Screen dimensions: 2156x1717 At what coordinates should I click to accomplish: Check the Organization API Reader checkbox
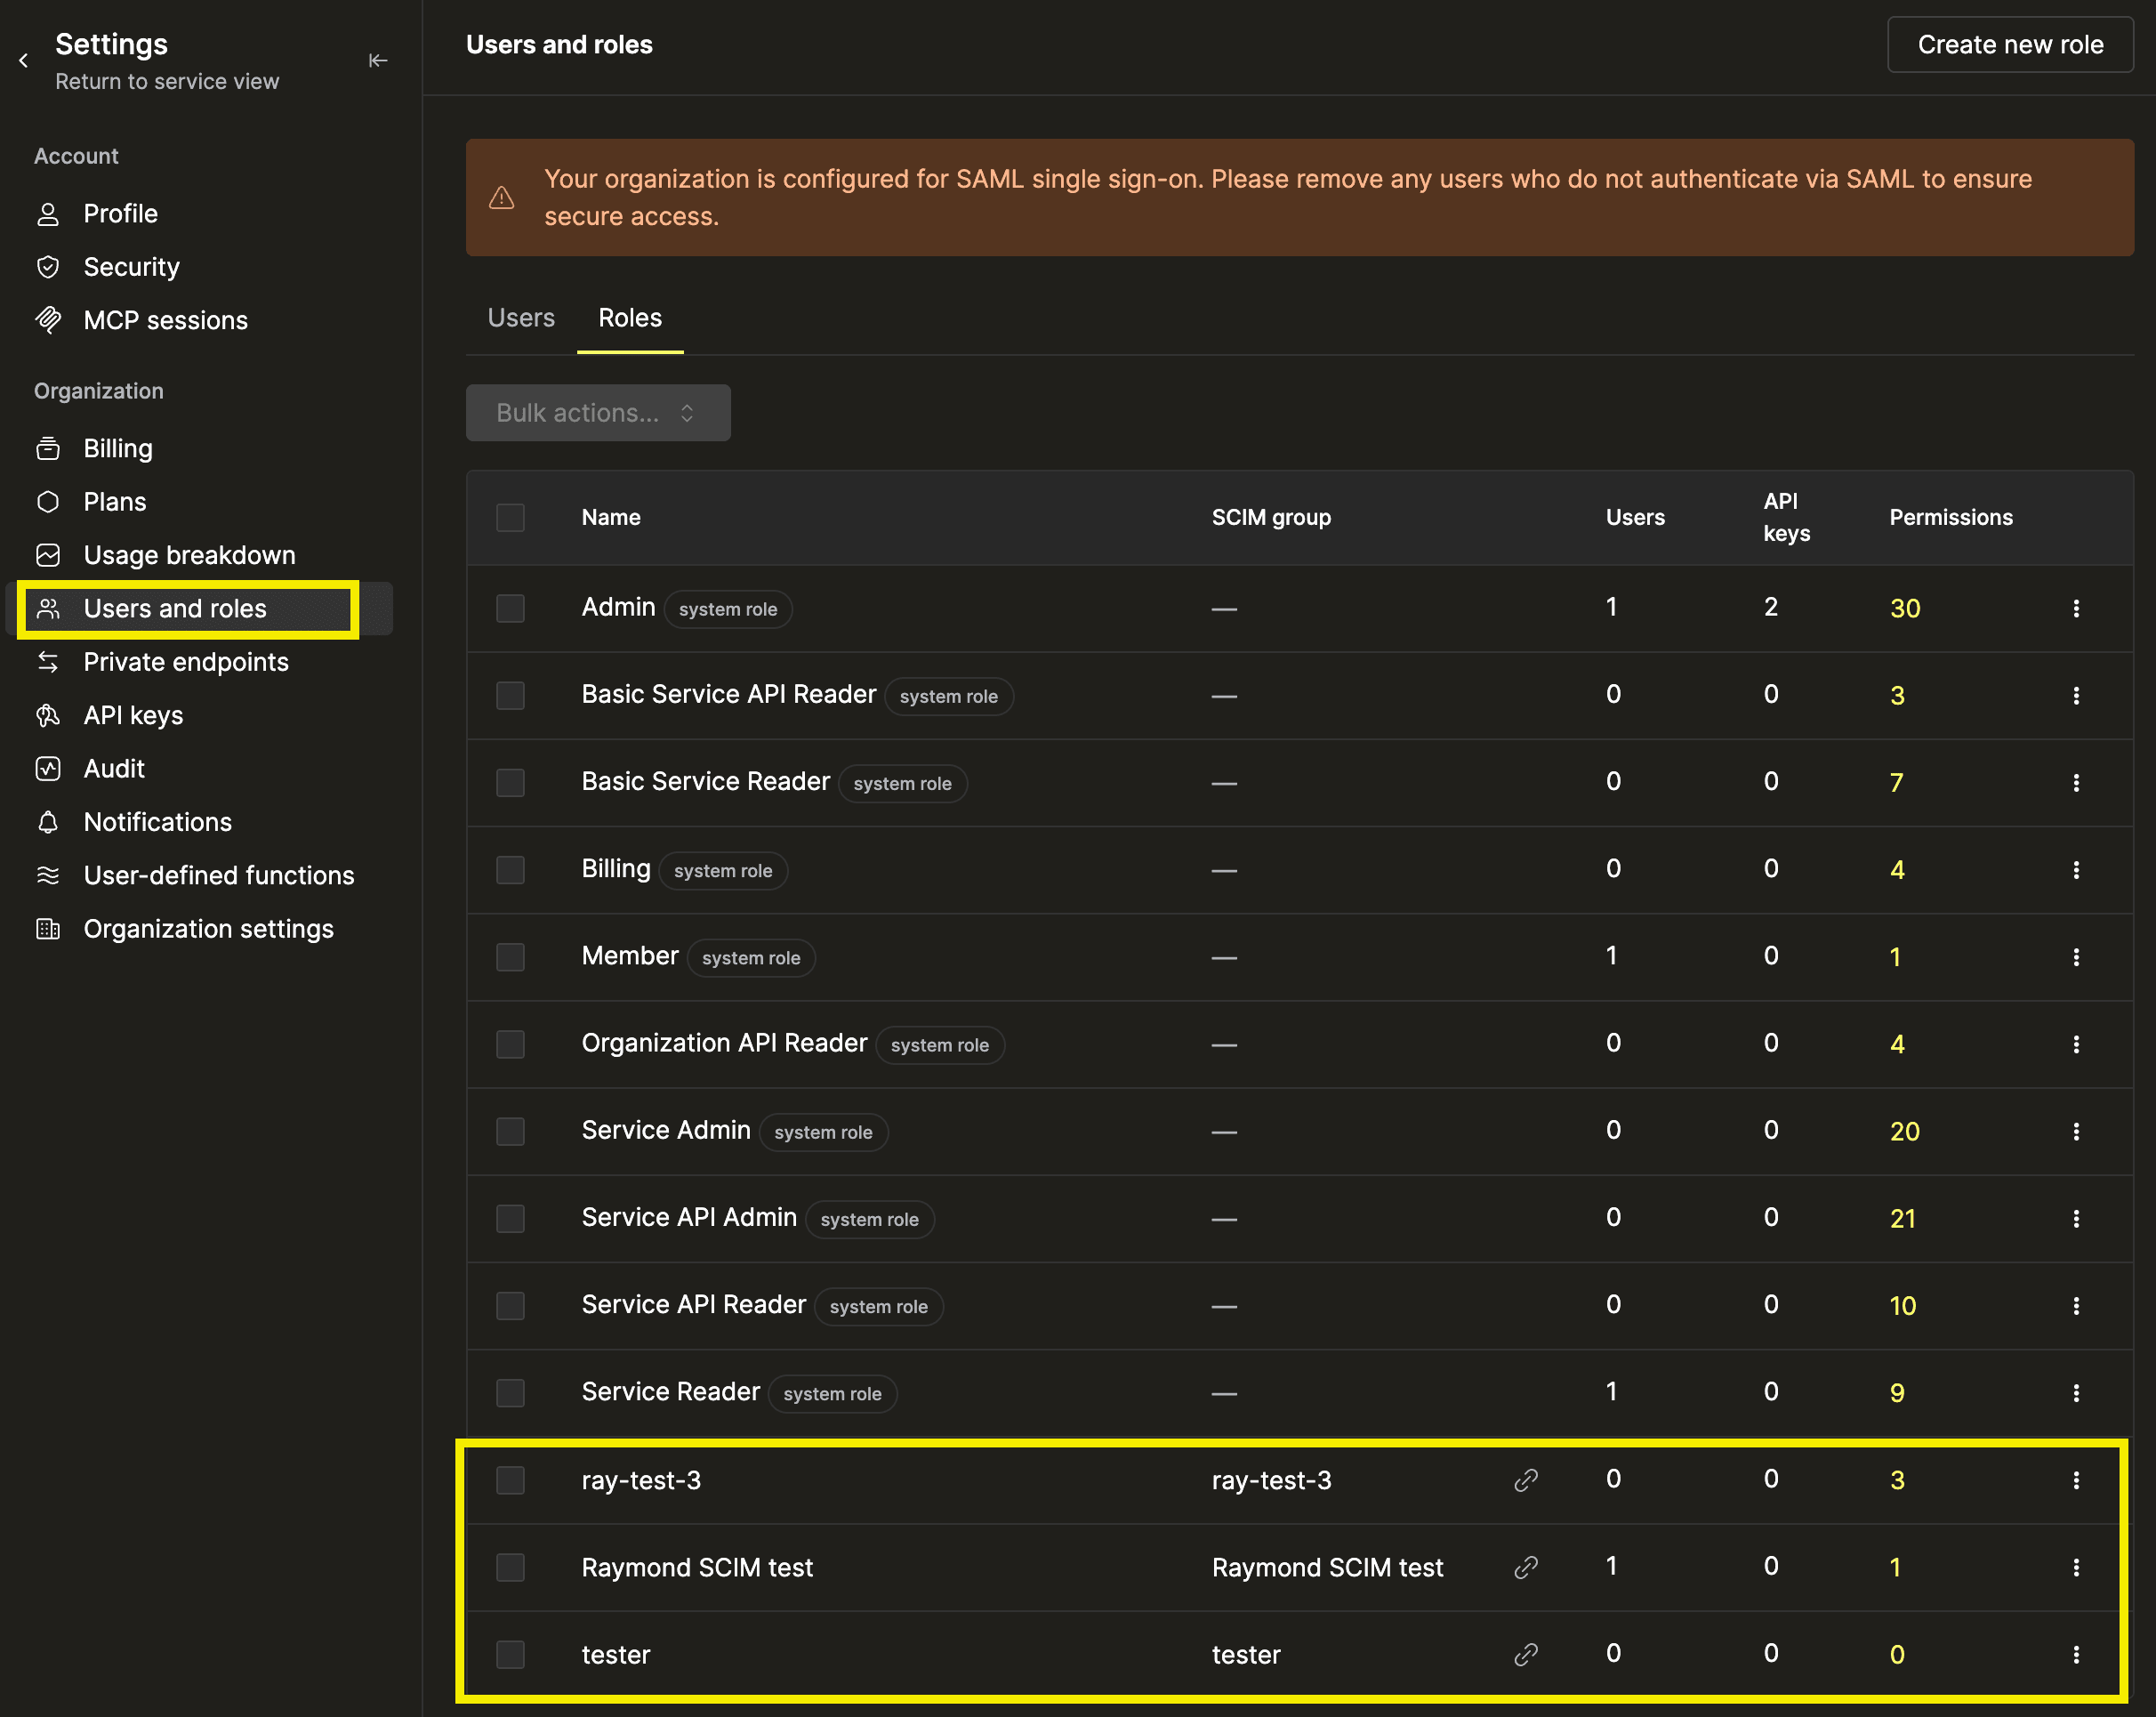click(x=511, y=1044)
